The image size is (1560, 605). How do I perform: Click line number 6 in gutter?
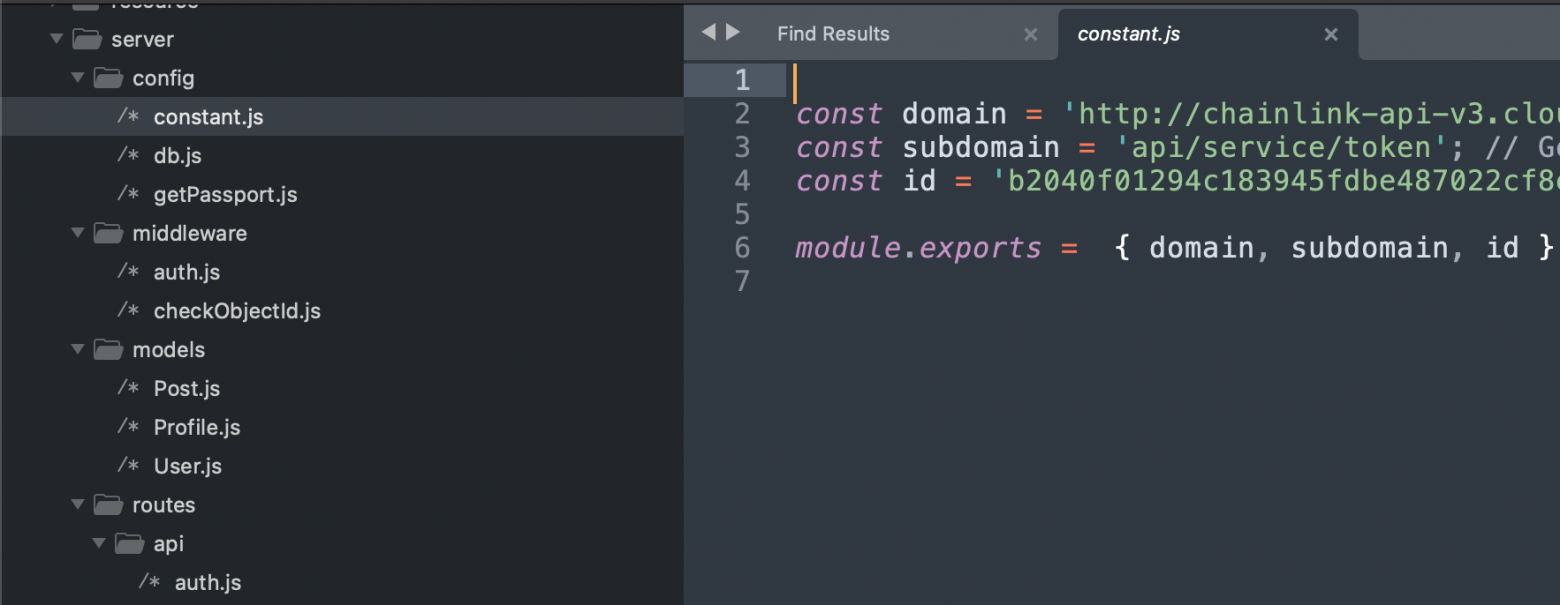(x=742, y=248)
